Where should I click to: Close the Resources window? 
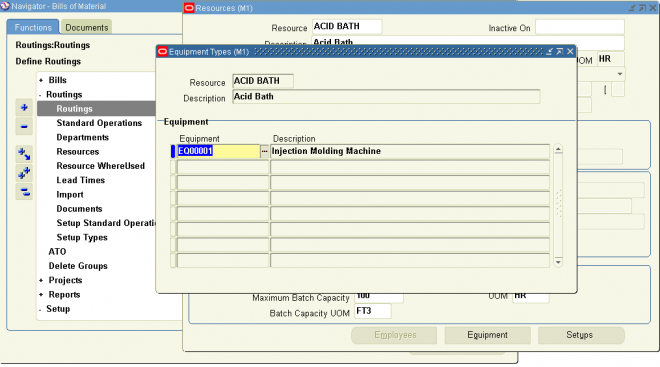[653, 8]
